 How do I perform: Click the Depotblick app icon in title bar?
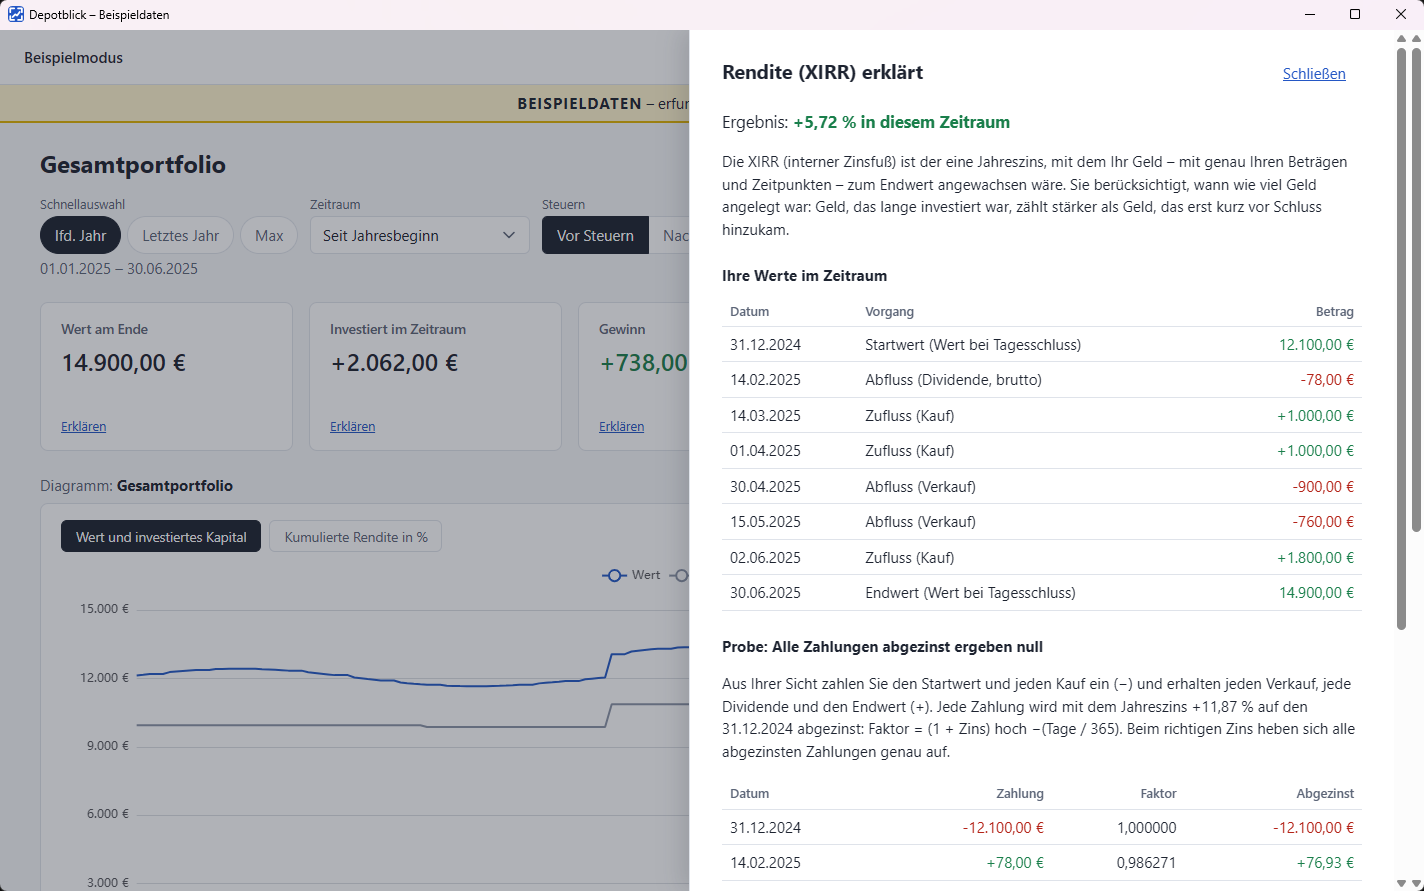pos(16,15)
